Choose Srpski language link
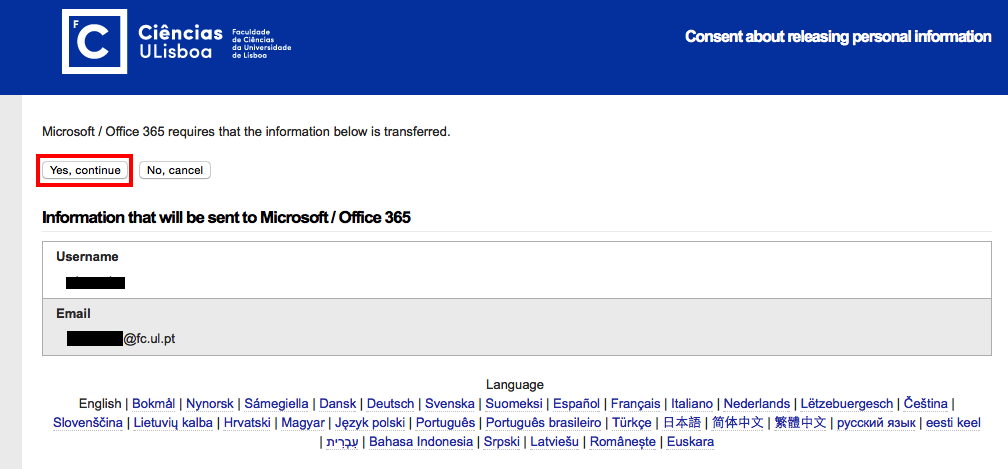Screen dimensions: 1008x469 click(x=501, y=442)
